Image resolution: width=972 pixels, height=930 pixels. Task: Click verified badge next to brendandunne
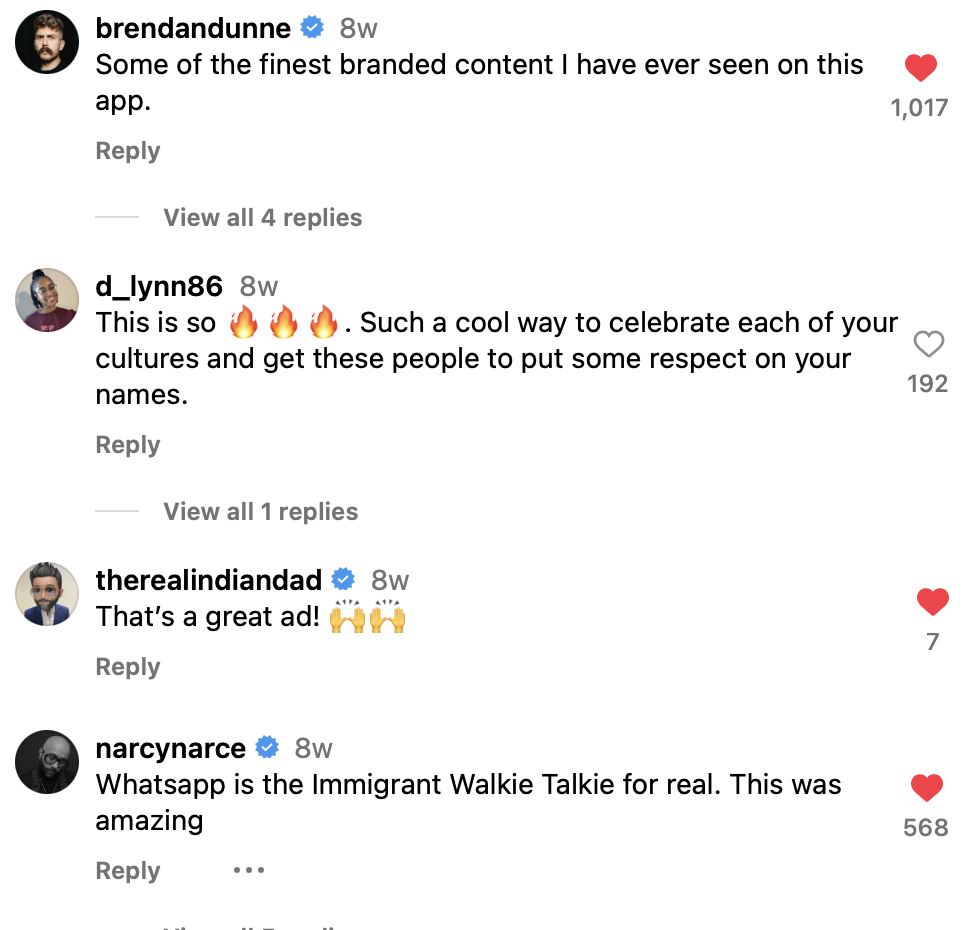coord(312,28)
